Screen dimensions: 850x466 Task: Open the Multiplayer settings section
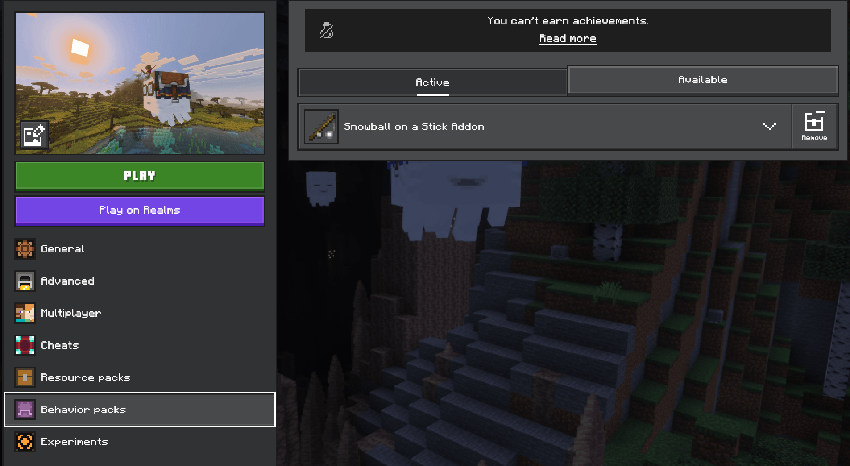coord(140,313)
